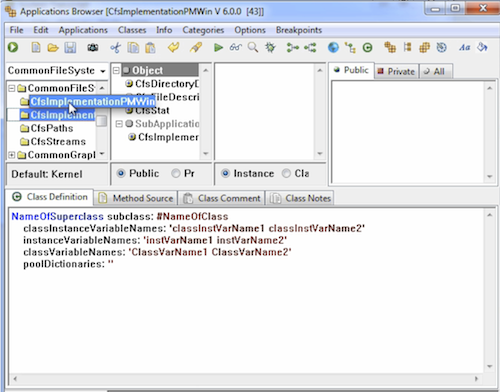The height and width of the screenshot is (392, 500).
Task: Click the blue globe toolbar icon
Action: click(333, 48)
